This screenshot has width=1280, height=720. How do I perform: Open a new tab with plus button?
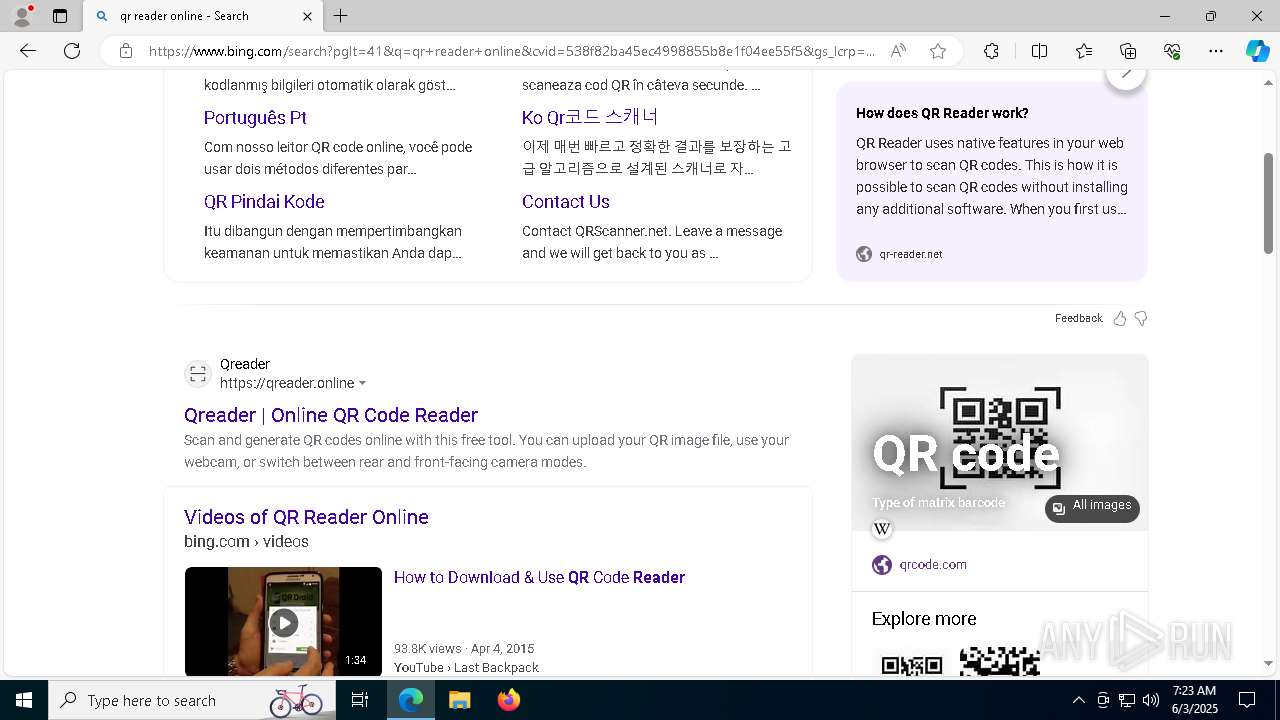(x=341, y=16)
